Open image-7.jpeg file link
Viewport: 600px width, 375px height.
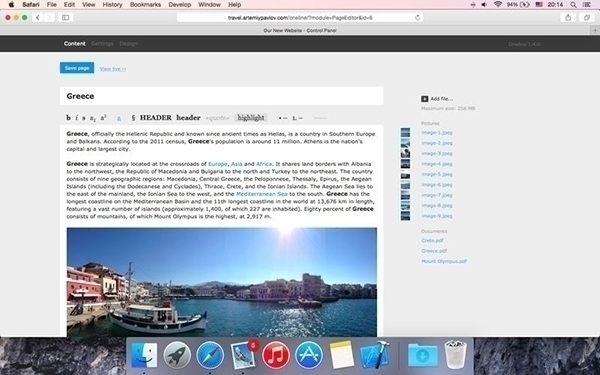click(437, 195)
